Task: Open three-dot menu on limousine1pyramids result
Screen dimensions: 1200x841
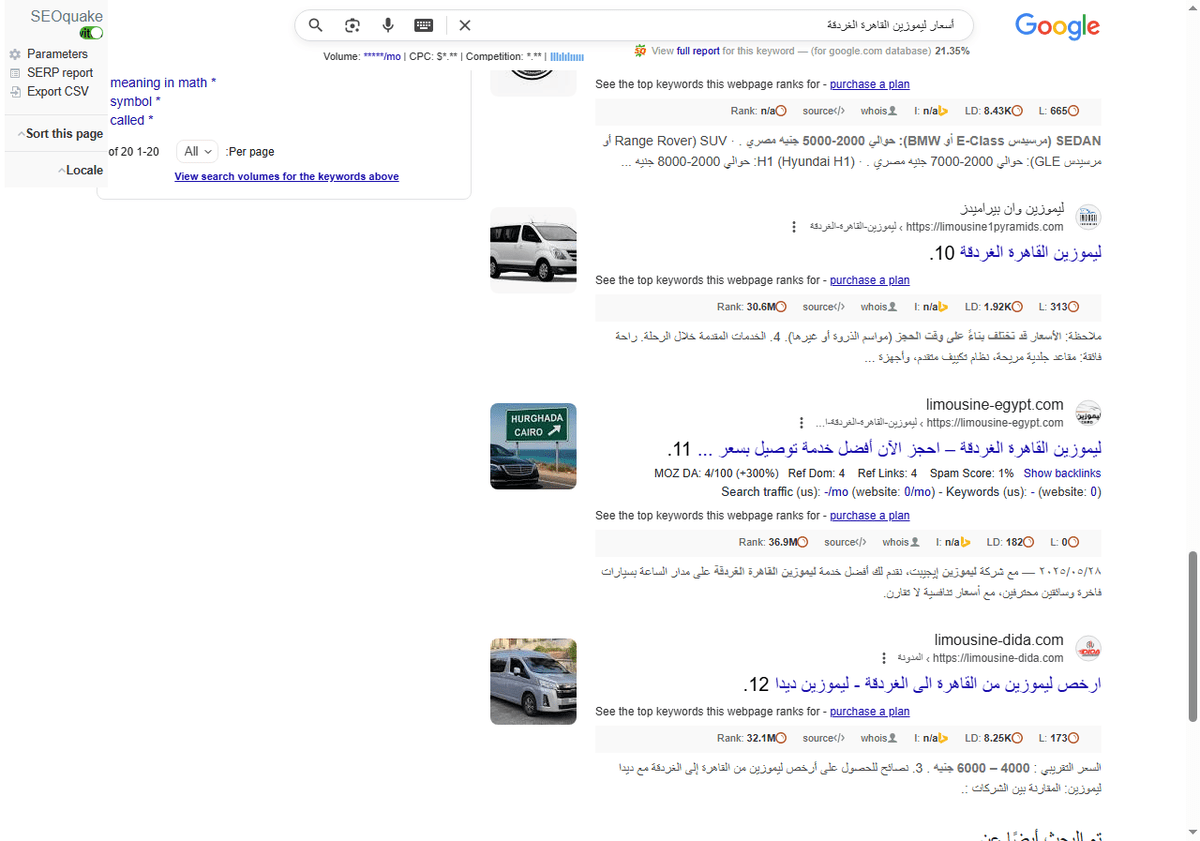Action: (793, 226)
